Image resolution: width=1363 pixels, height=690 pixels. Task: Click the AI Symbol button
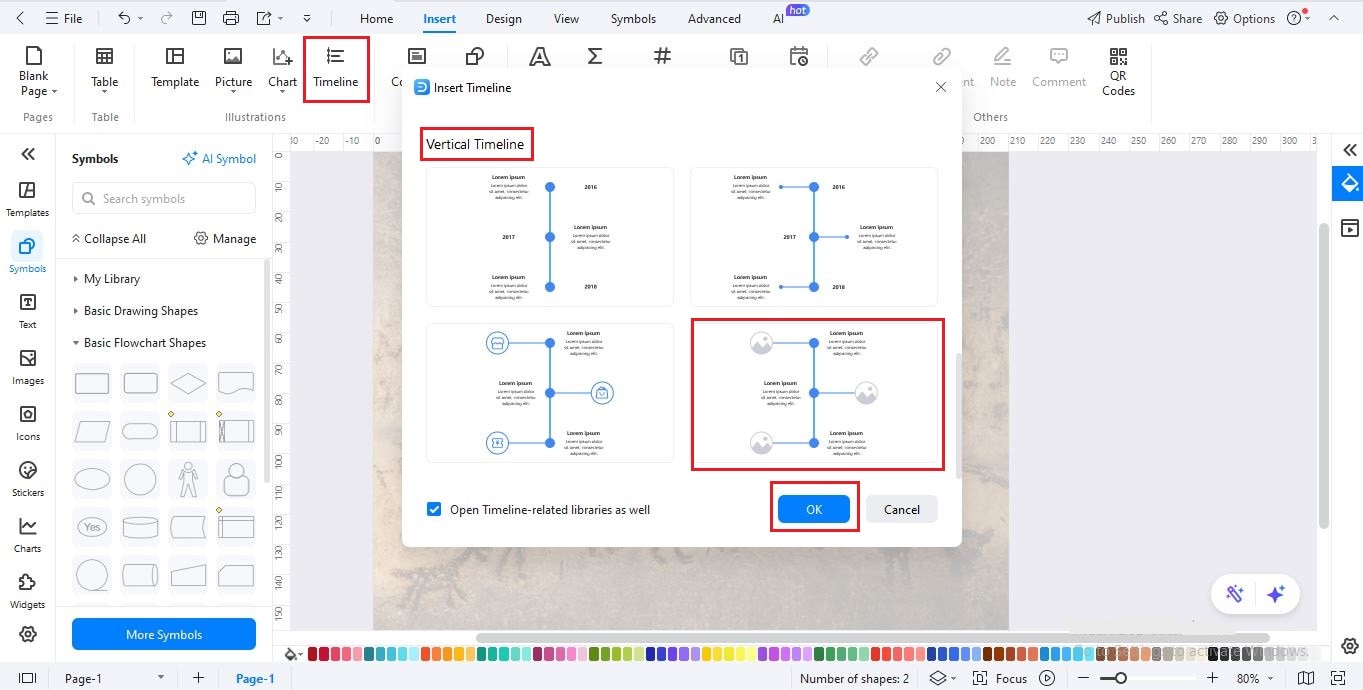[219, 158]
